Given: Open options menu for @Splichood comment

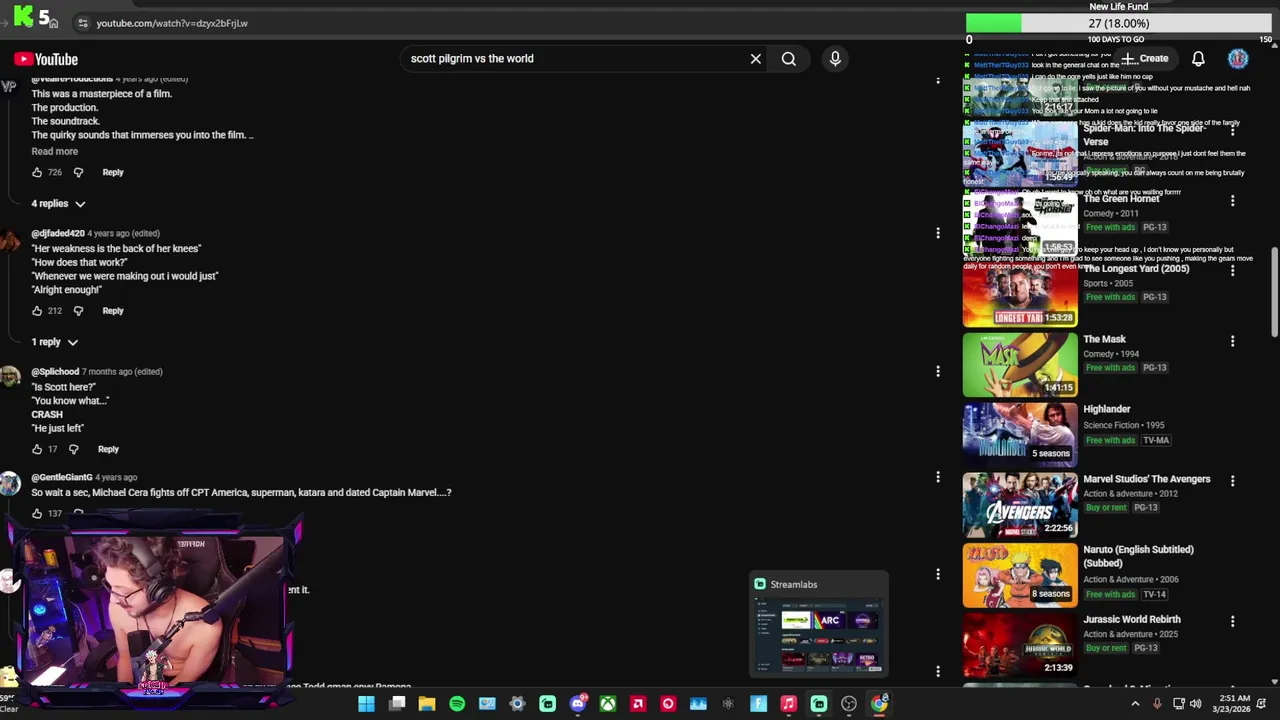Looking at the screenshot, I should [x=938, y=371].
